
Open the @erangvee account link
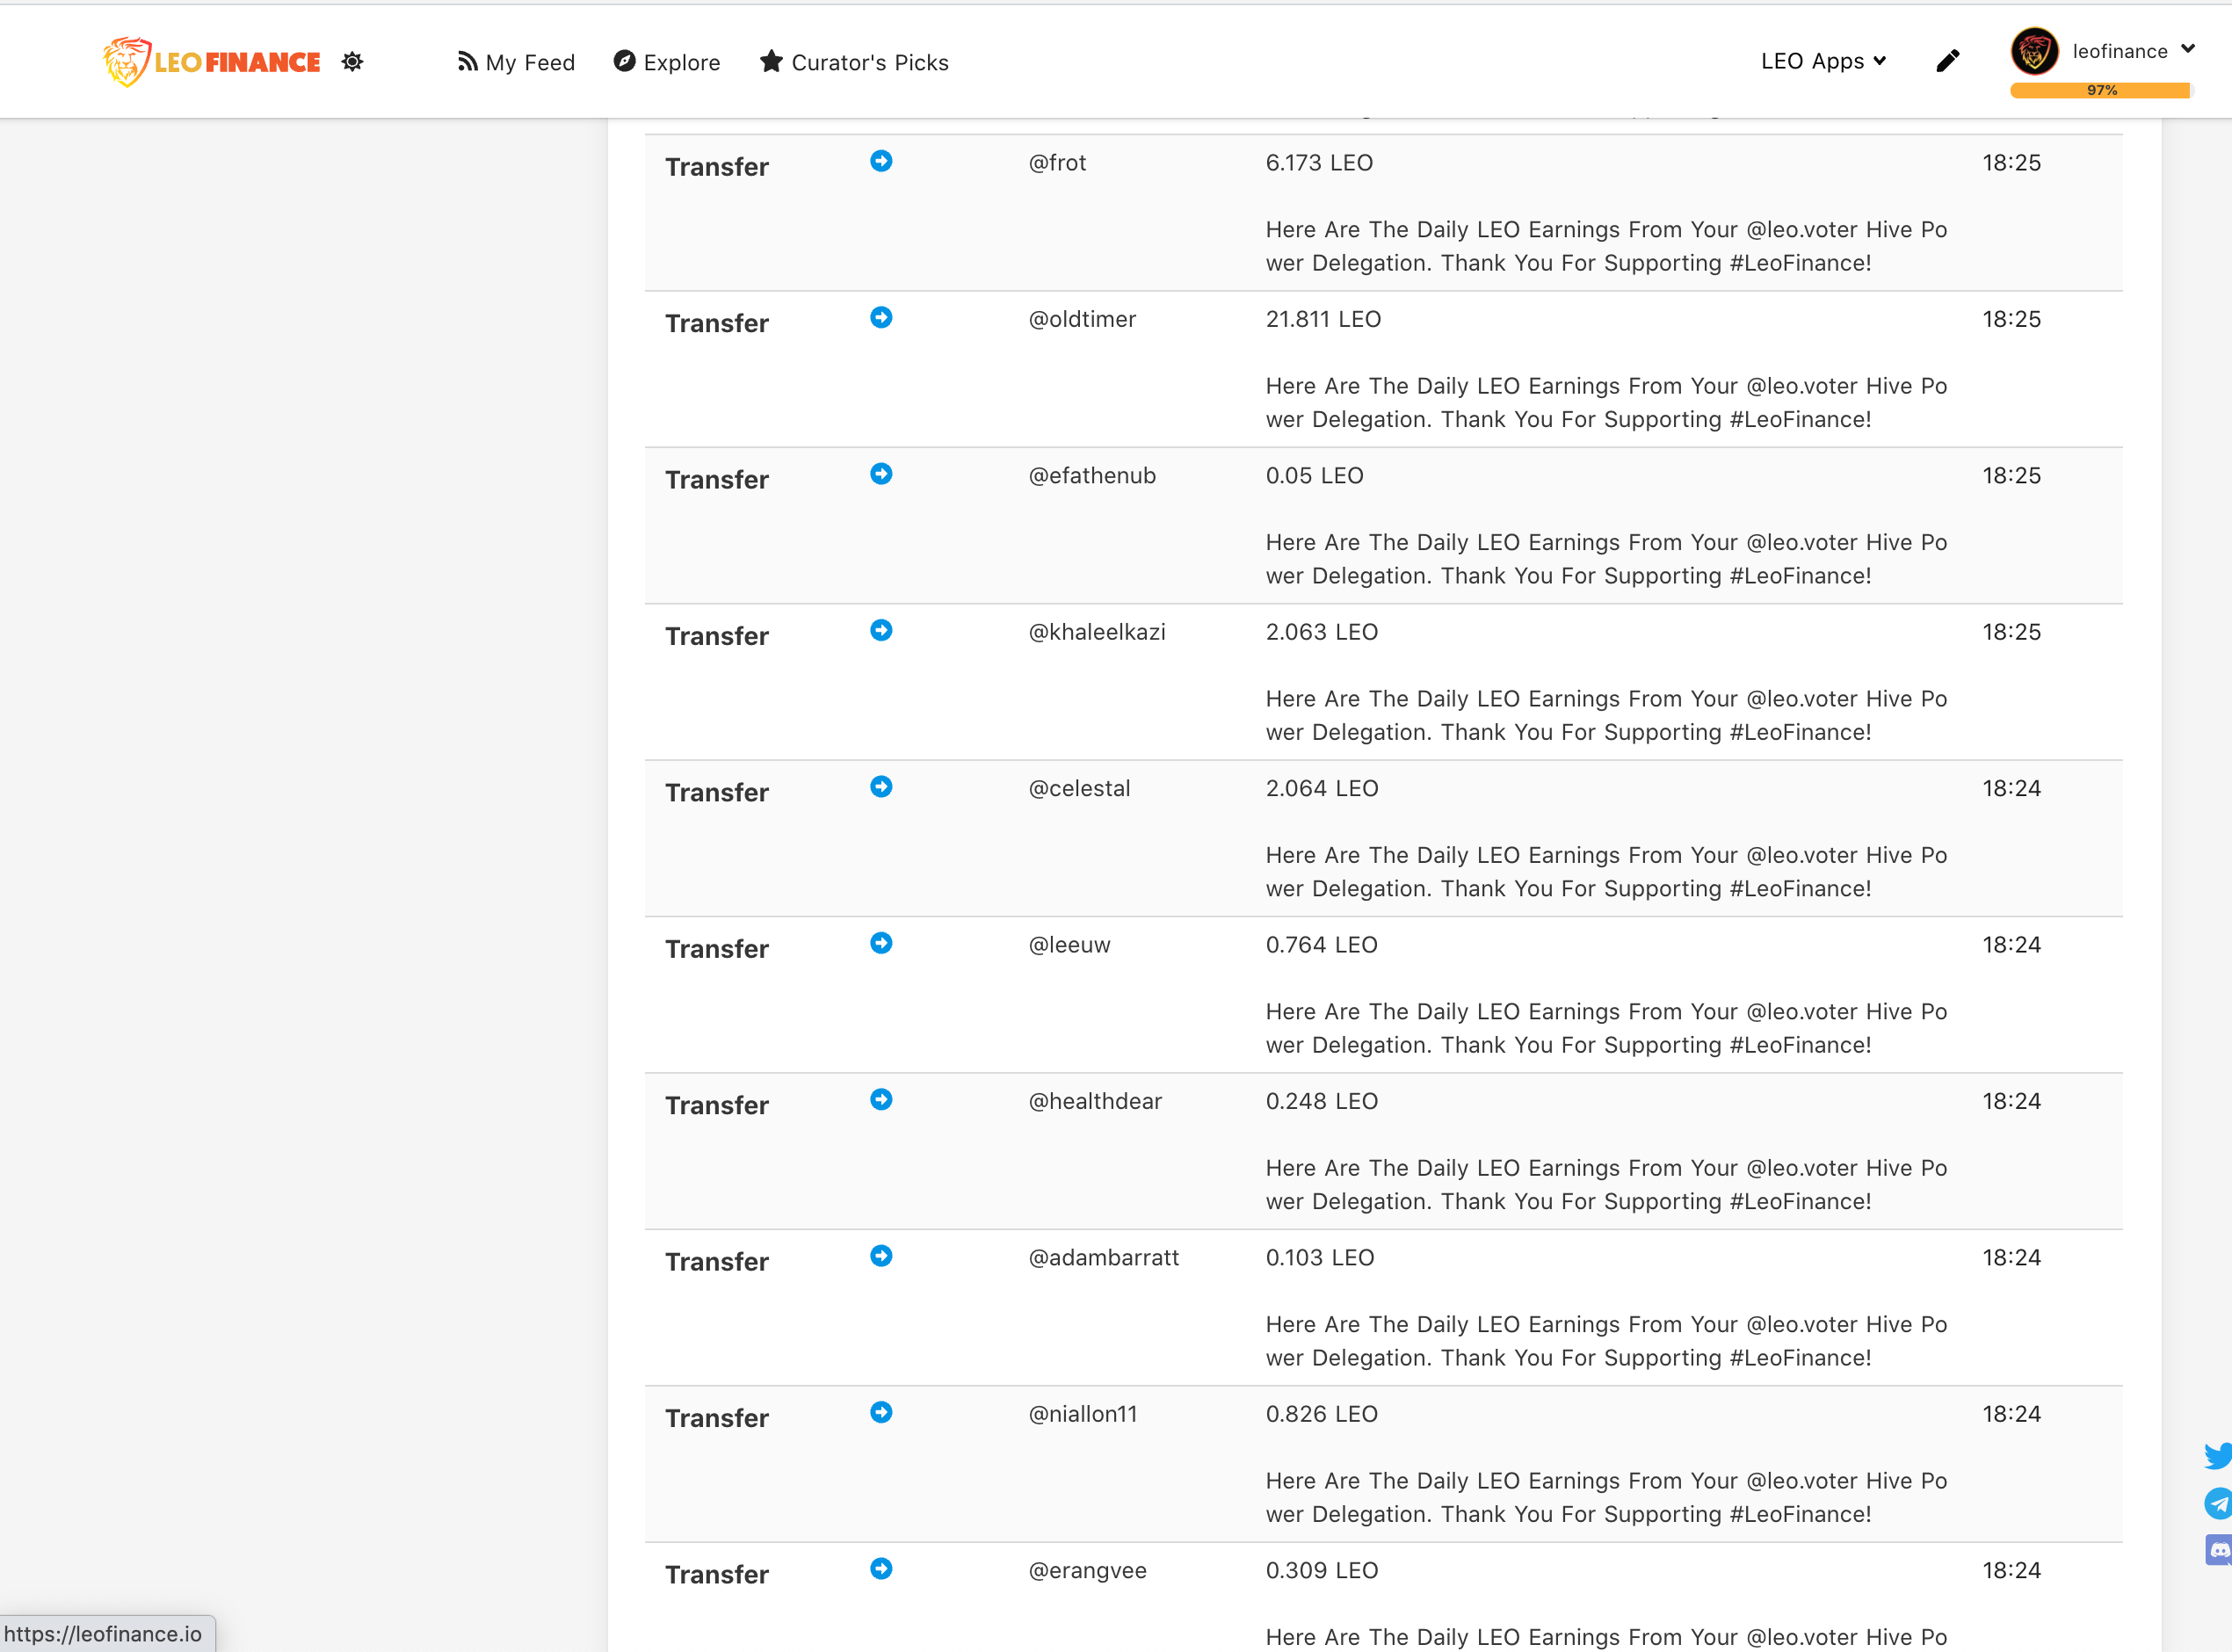[x=1087, y=1571]
